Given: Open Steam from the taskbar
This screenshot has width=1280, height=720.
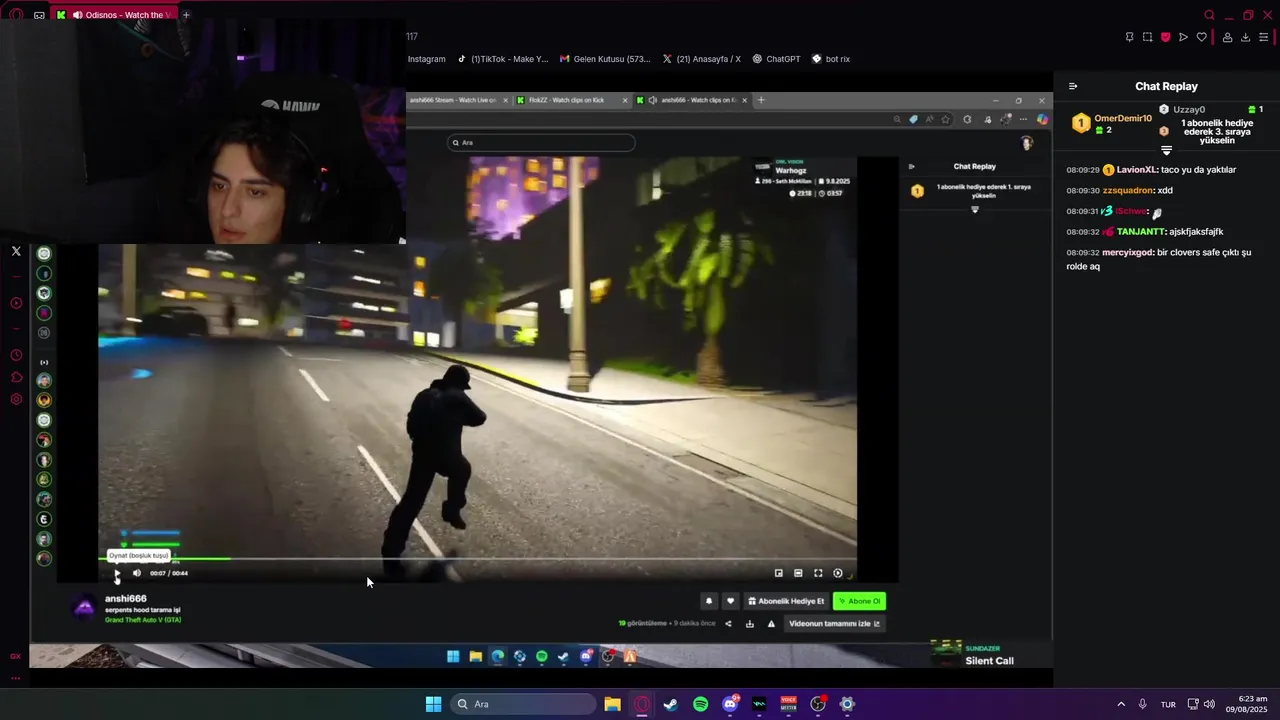Looking at the screenshot, I should (671, 704).
